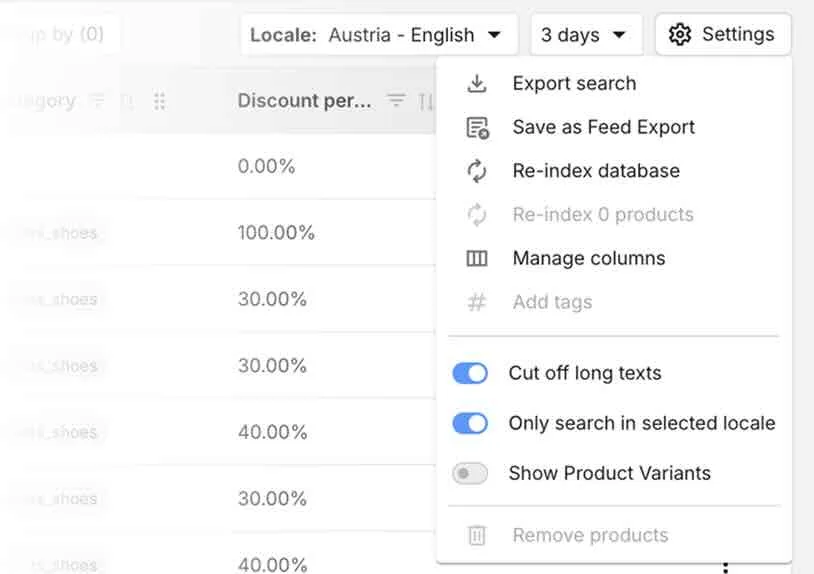Screen dimensions: 814x574
Task: Select Export search menu entry
Action: click(x=574, y=84)
